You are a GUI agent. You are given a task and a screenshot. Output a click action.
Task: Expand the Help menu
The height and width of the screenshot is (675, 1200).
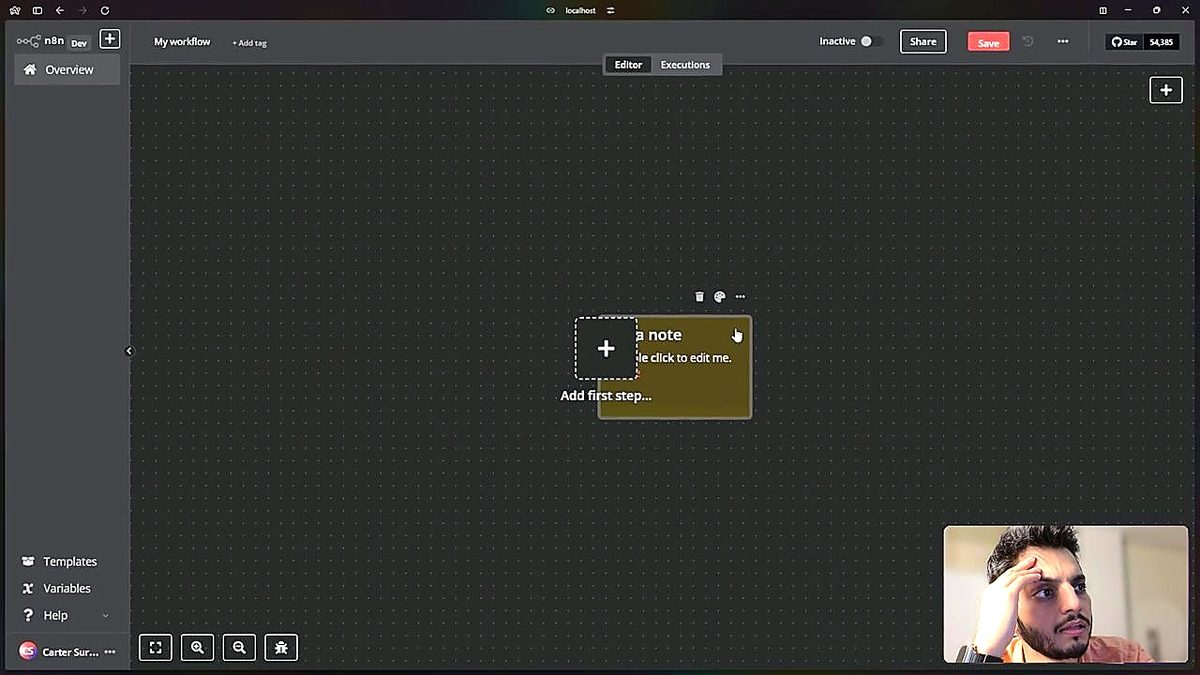coord(65,616)
